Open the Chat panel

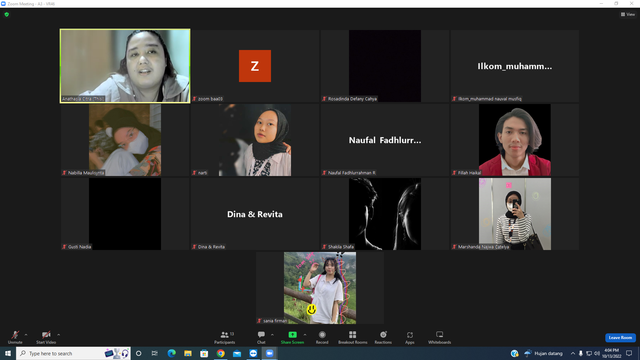coord(261,337)
